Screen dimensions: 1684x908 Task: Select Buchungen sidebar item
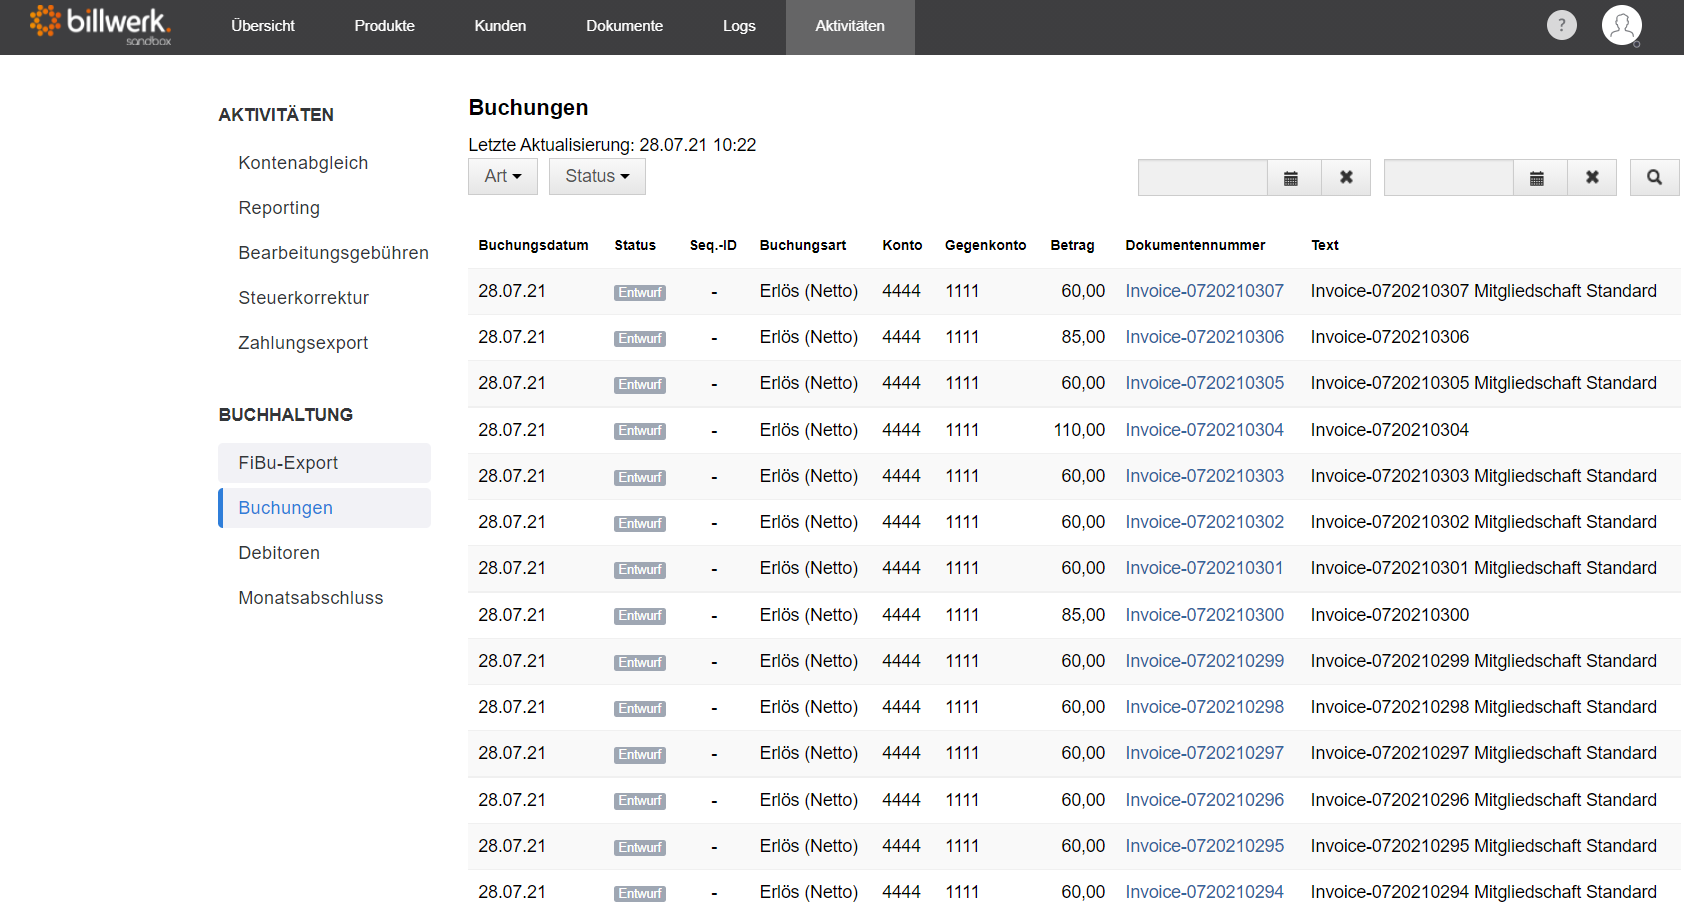(324, 508)
